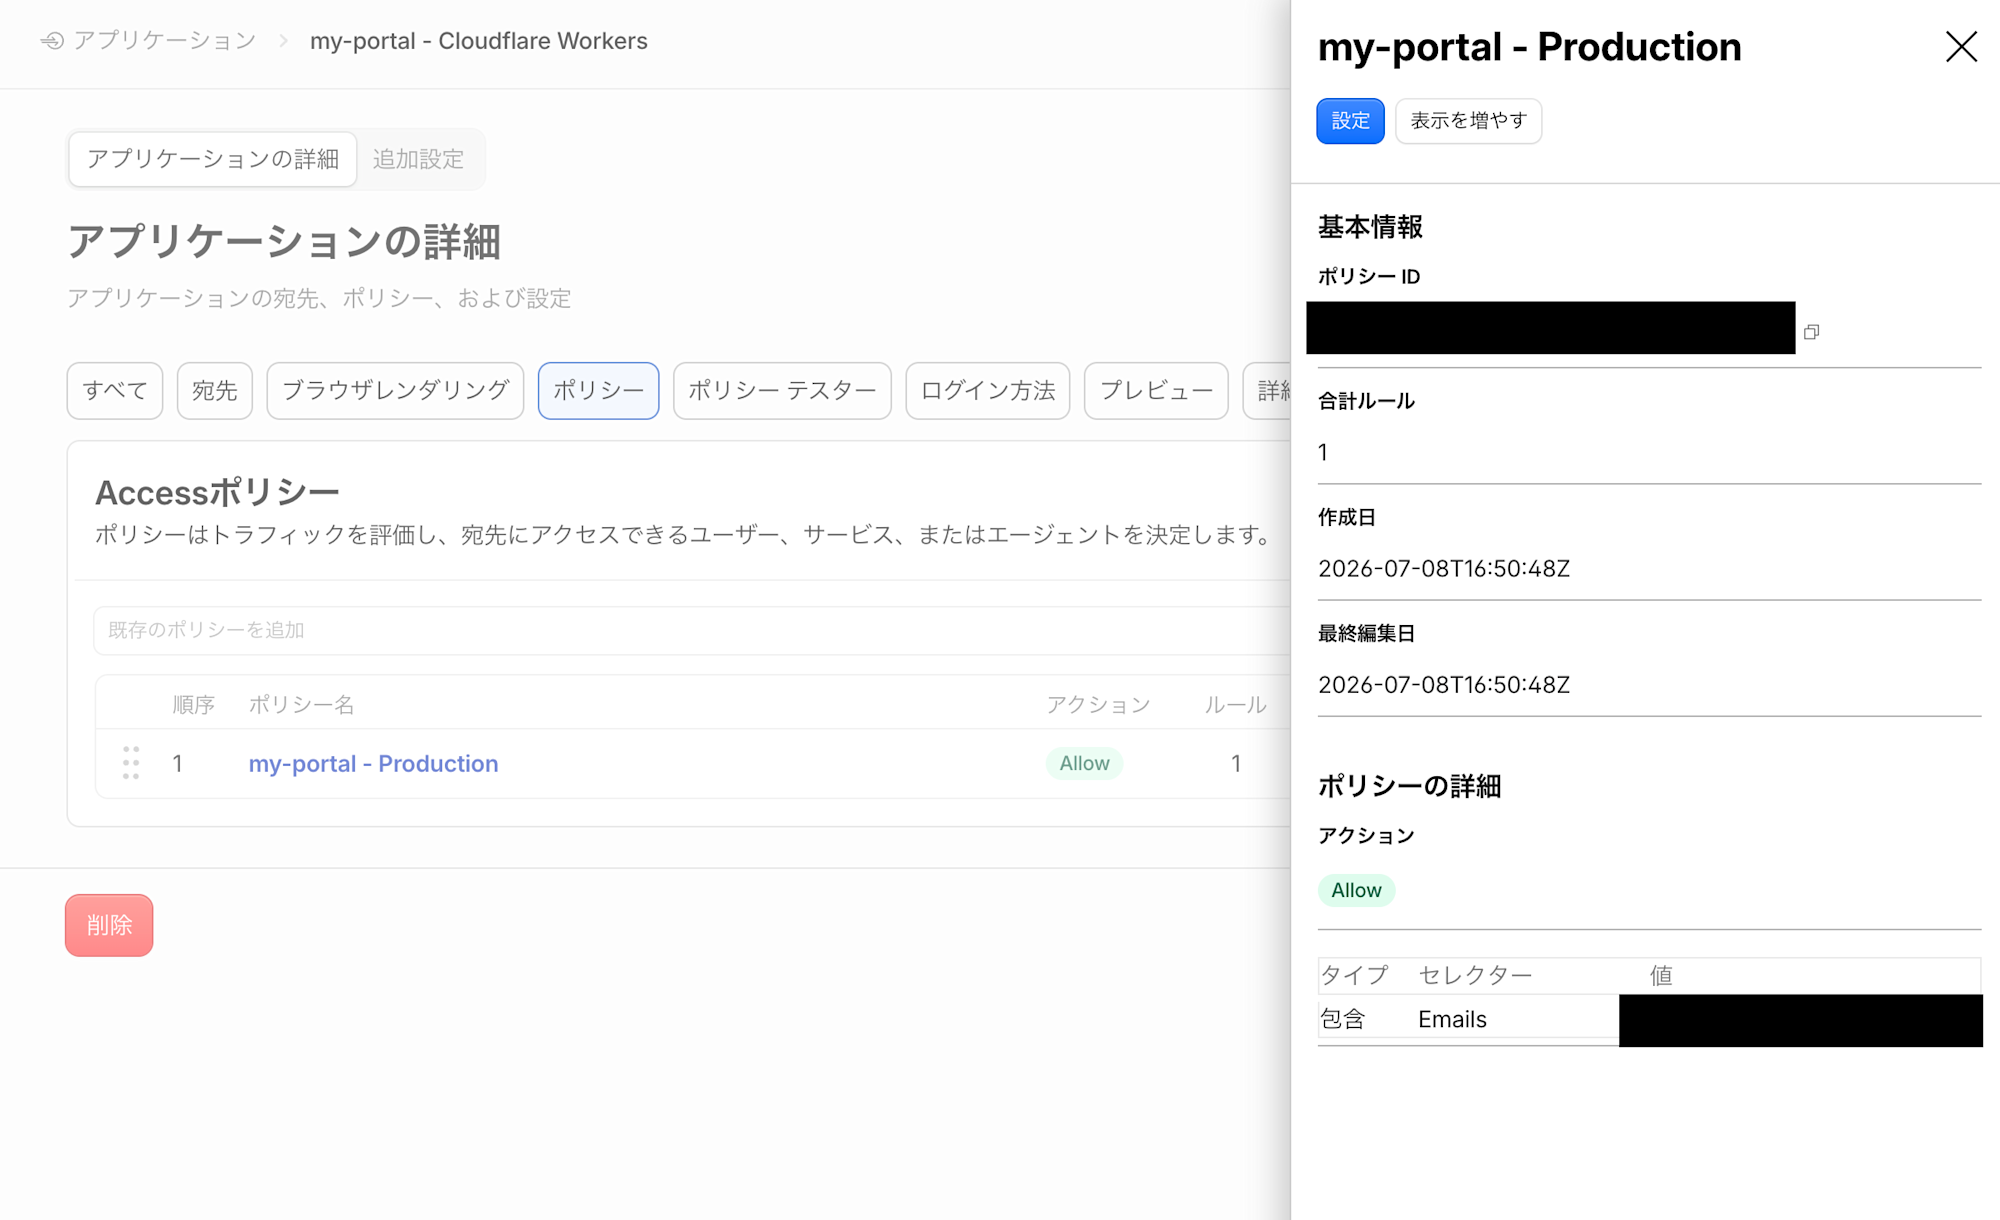Switch to the 追加設定 tab
This screenshot has width=2000, height=1220.
pos(418,159)
